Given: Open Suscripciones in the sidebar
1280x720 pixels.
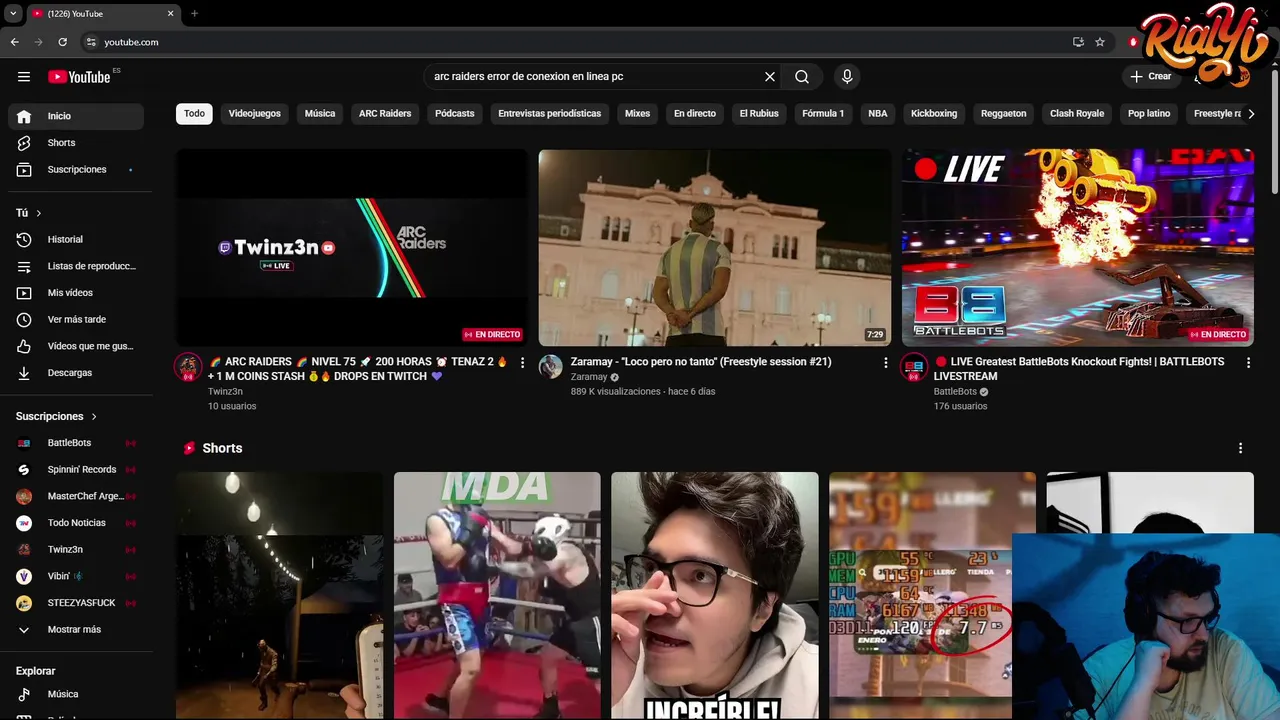Looking at the screenshot, I should (76, 170).
